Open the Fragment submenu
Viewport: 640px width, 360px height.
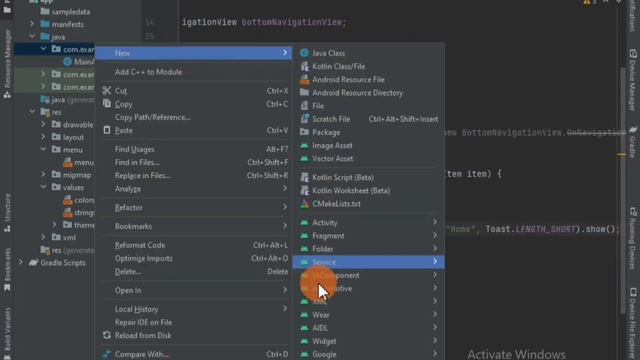pyautogui.click(x=369, y=236)
